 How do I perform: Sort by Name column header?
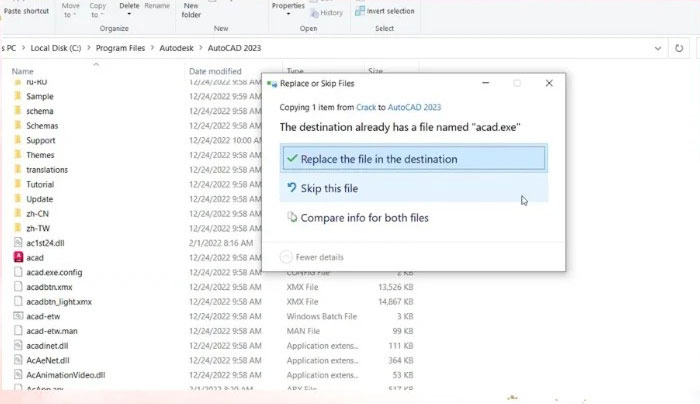point(22,71)
